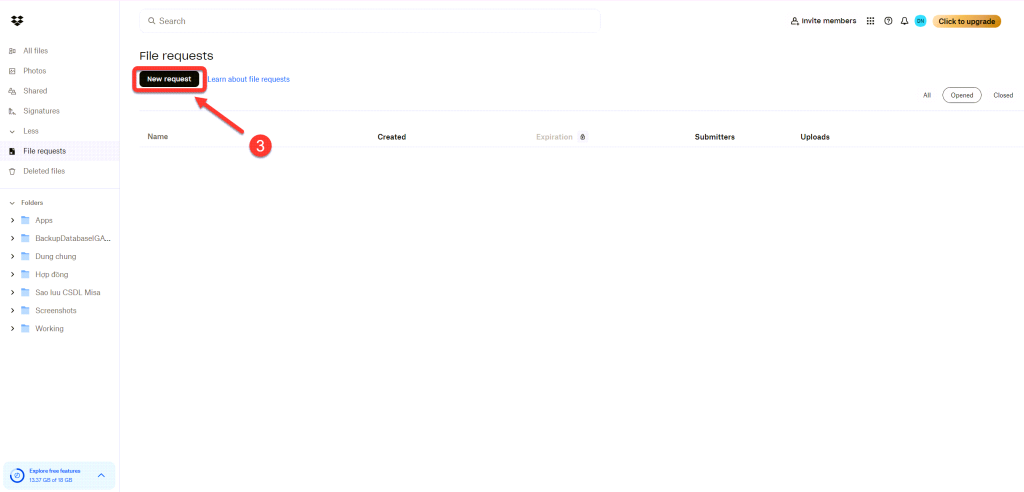1024x492 pixels.
Task: Go to All files in sidebar
Action: pyautogui.click(x=35, y=51)
